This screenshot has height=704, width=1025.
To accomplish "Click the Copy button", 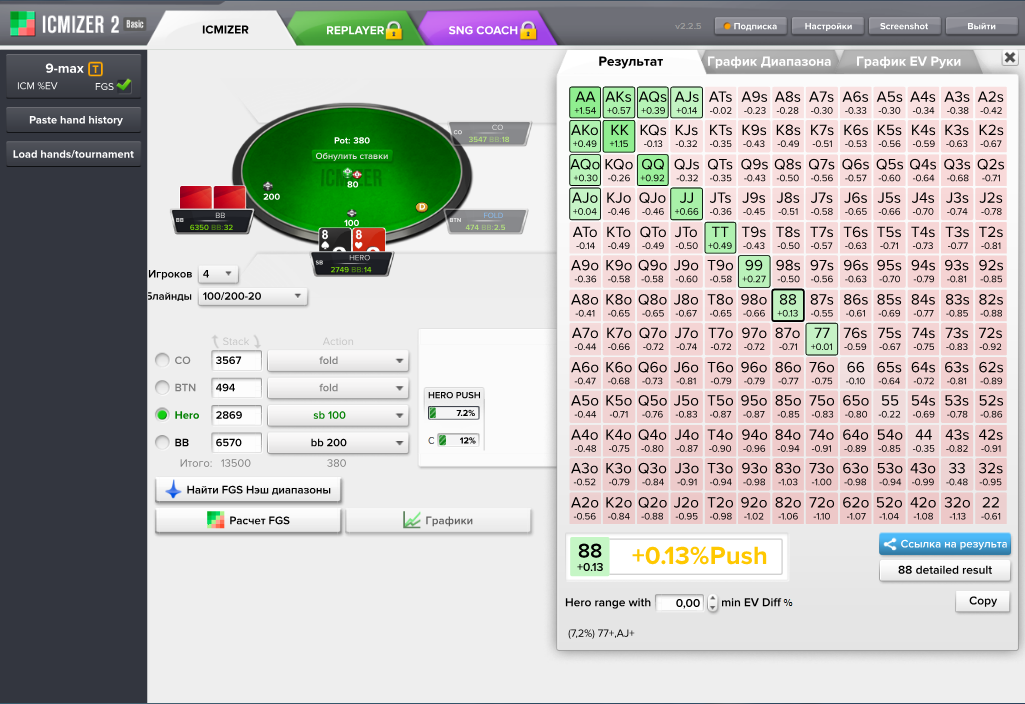I will pos(982,601).
